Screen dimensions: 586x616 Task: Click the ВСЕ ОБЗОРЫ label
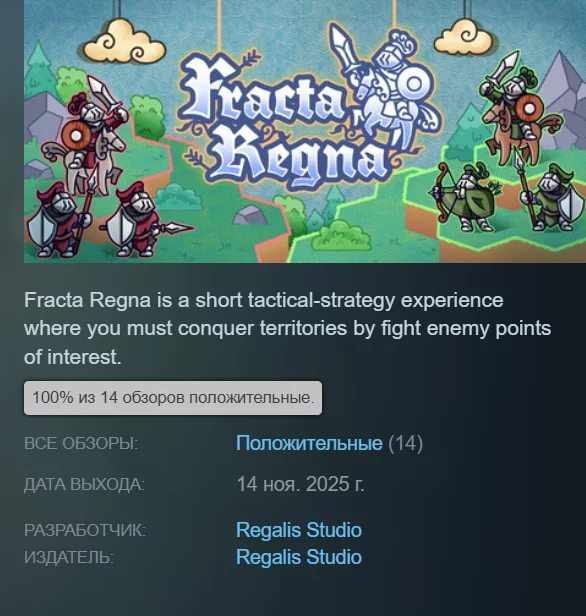[x=81, y=444]
